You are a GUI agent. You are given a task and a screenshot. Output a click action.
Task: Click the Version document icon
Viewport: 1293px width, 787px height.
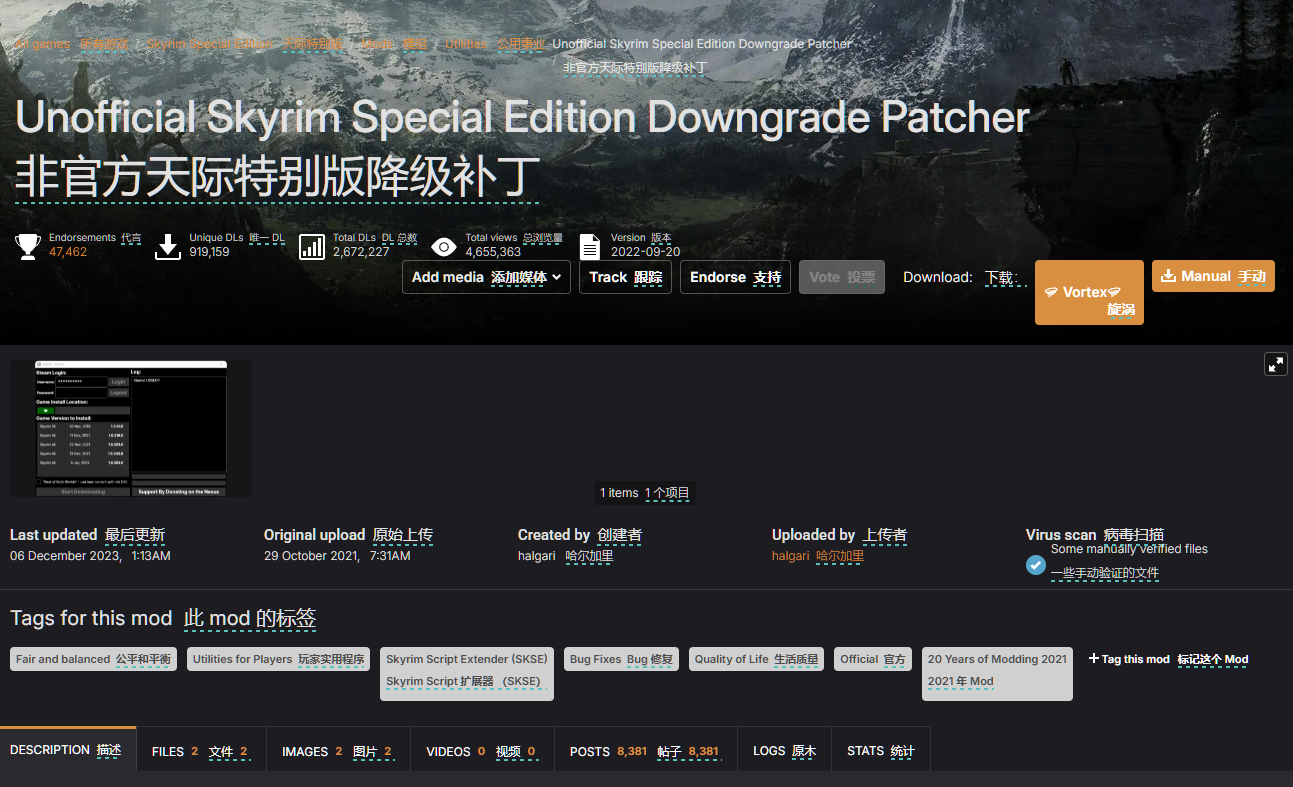click(x=591, y=246)
